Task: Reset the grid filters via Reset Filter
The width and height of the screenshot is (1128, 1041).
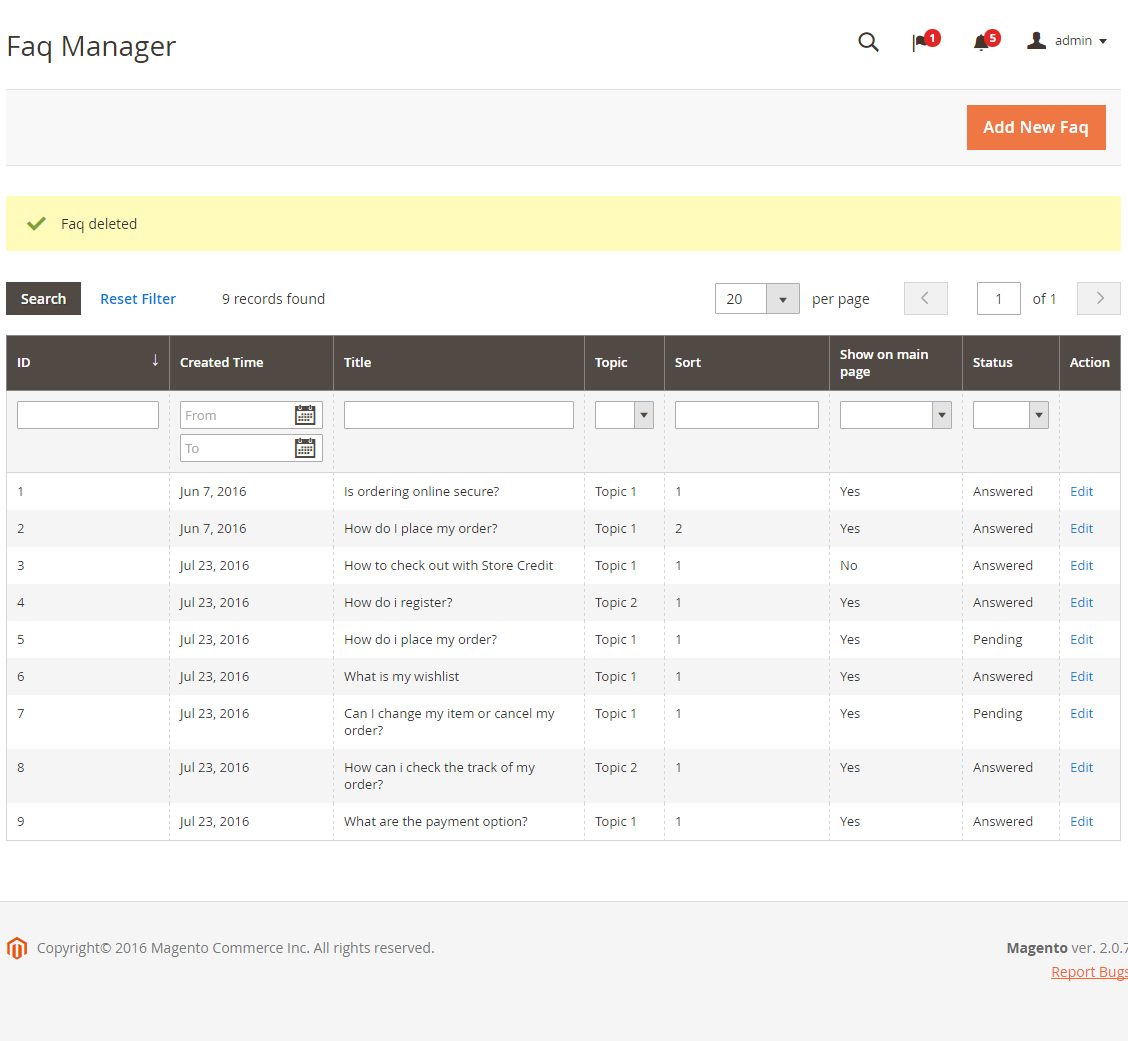Action: pos(138,298)
